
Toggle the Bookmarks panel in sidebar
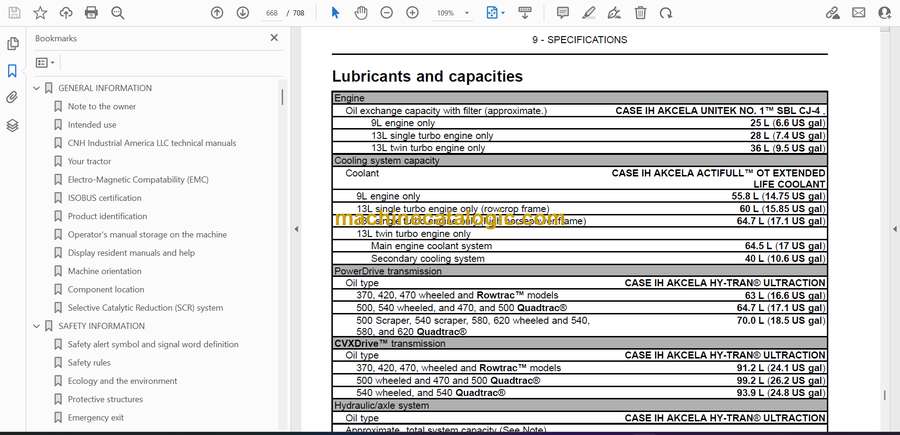12,71
